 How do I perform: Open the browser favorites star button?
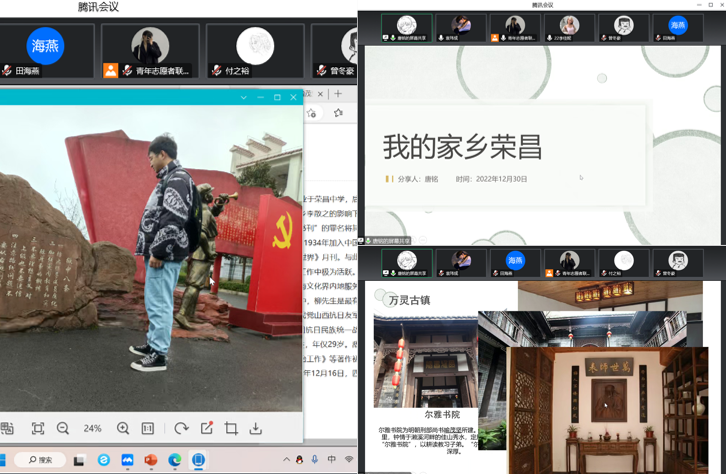tap(338, 114)
